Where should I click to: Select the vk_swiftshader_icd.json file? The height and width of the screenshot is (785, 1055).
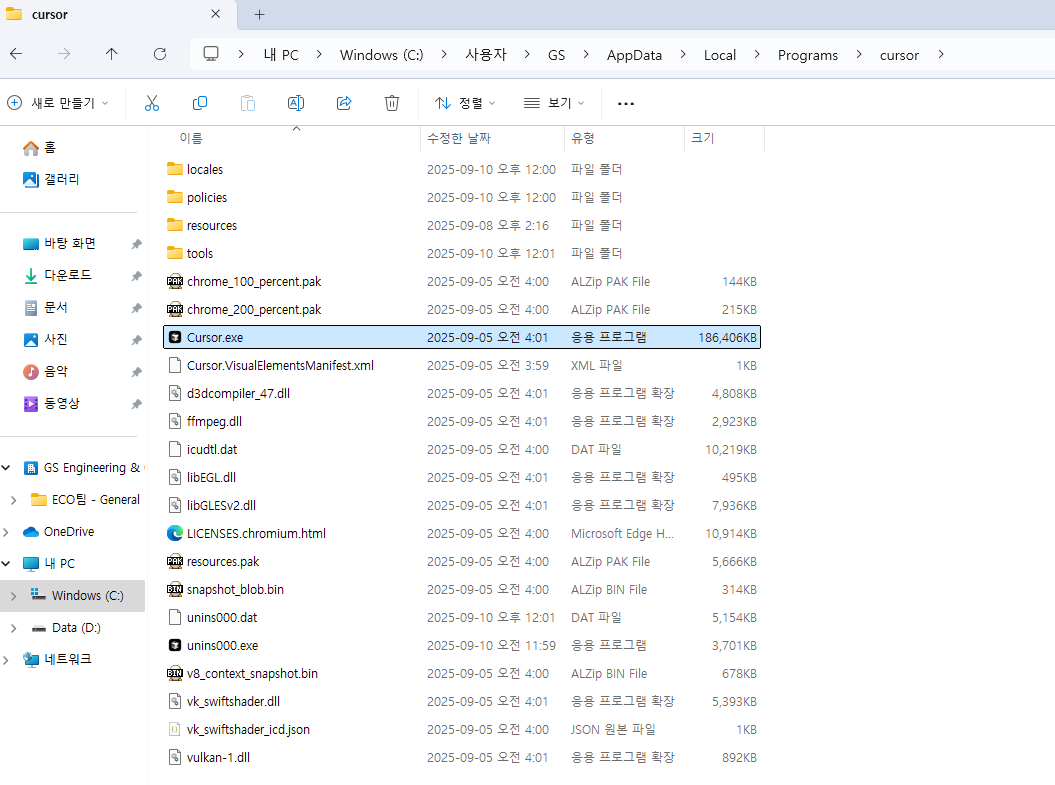pyautogui.click(x=462, y=730)
